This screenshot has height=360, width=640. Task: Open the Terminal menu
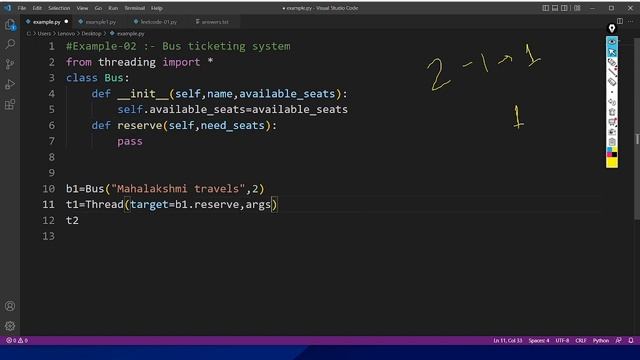coord(135,8)
